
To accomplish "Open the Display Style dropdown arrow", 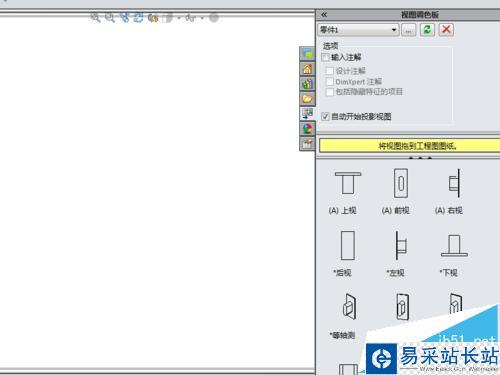I will [x=179, y=18].
